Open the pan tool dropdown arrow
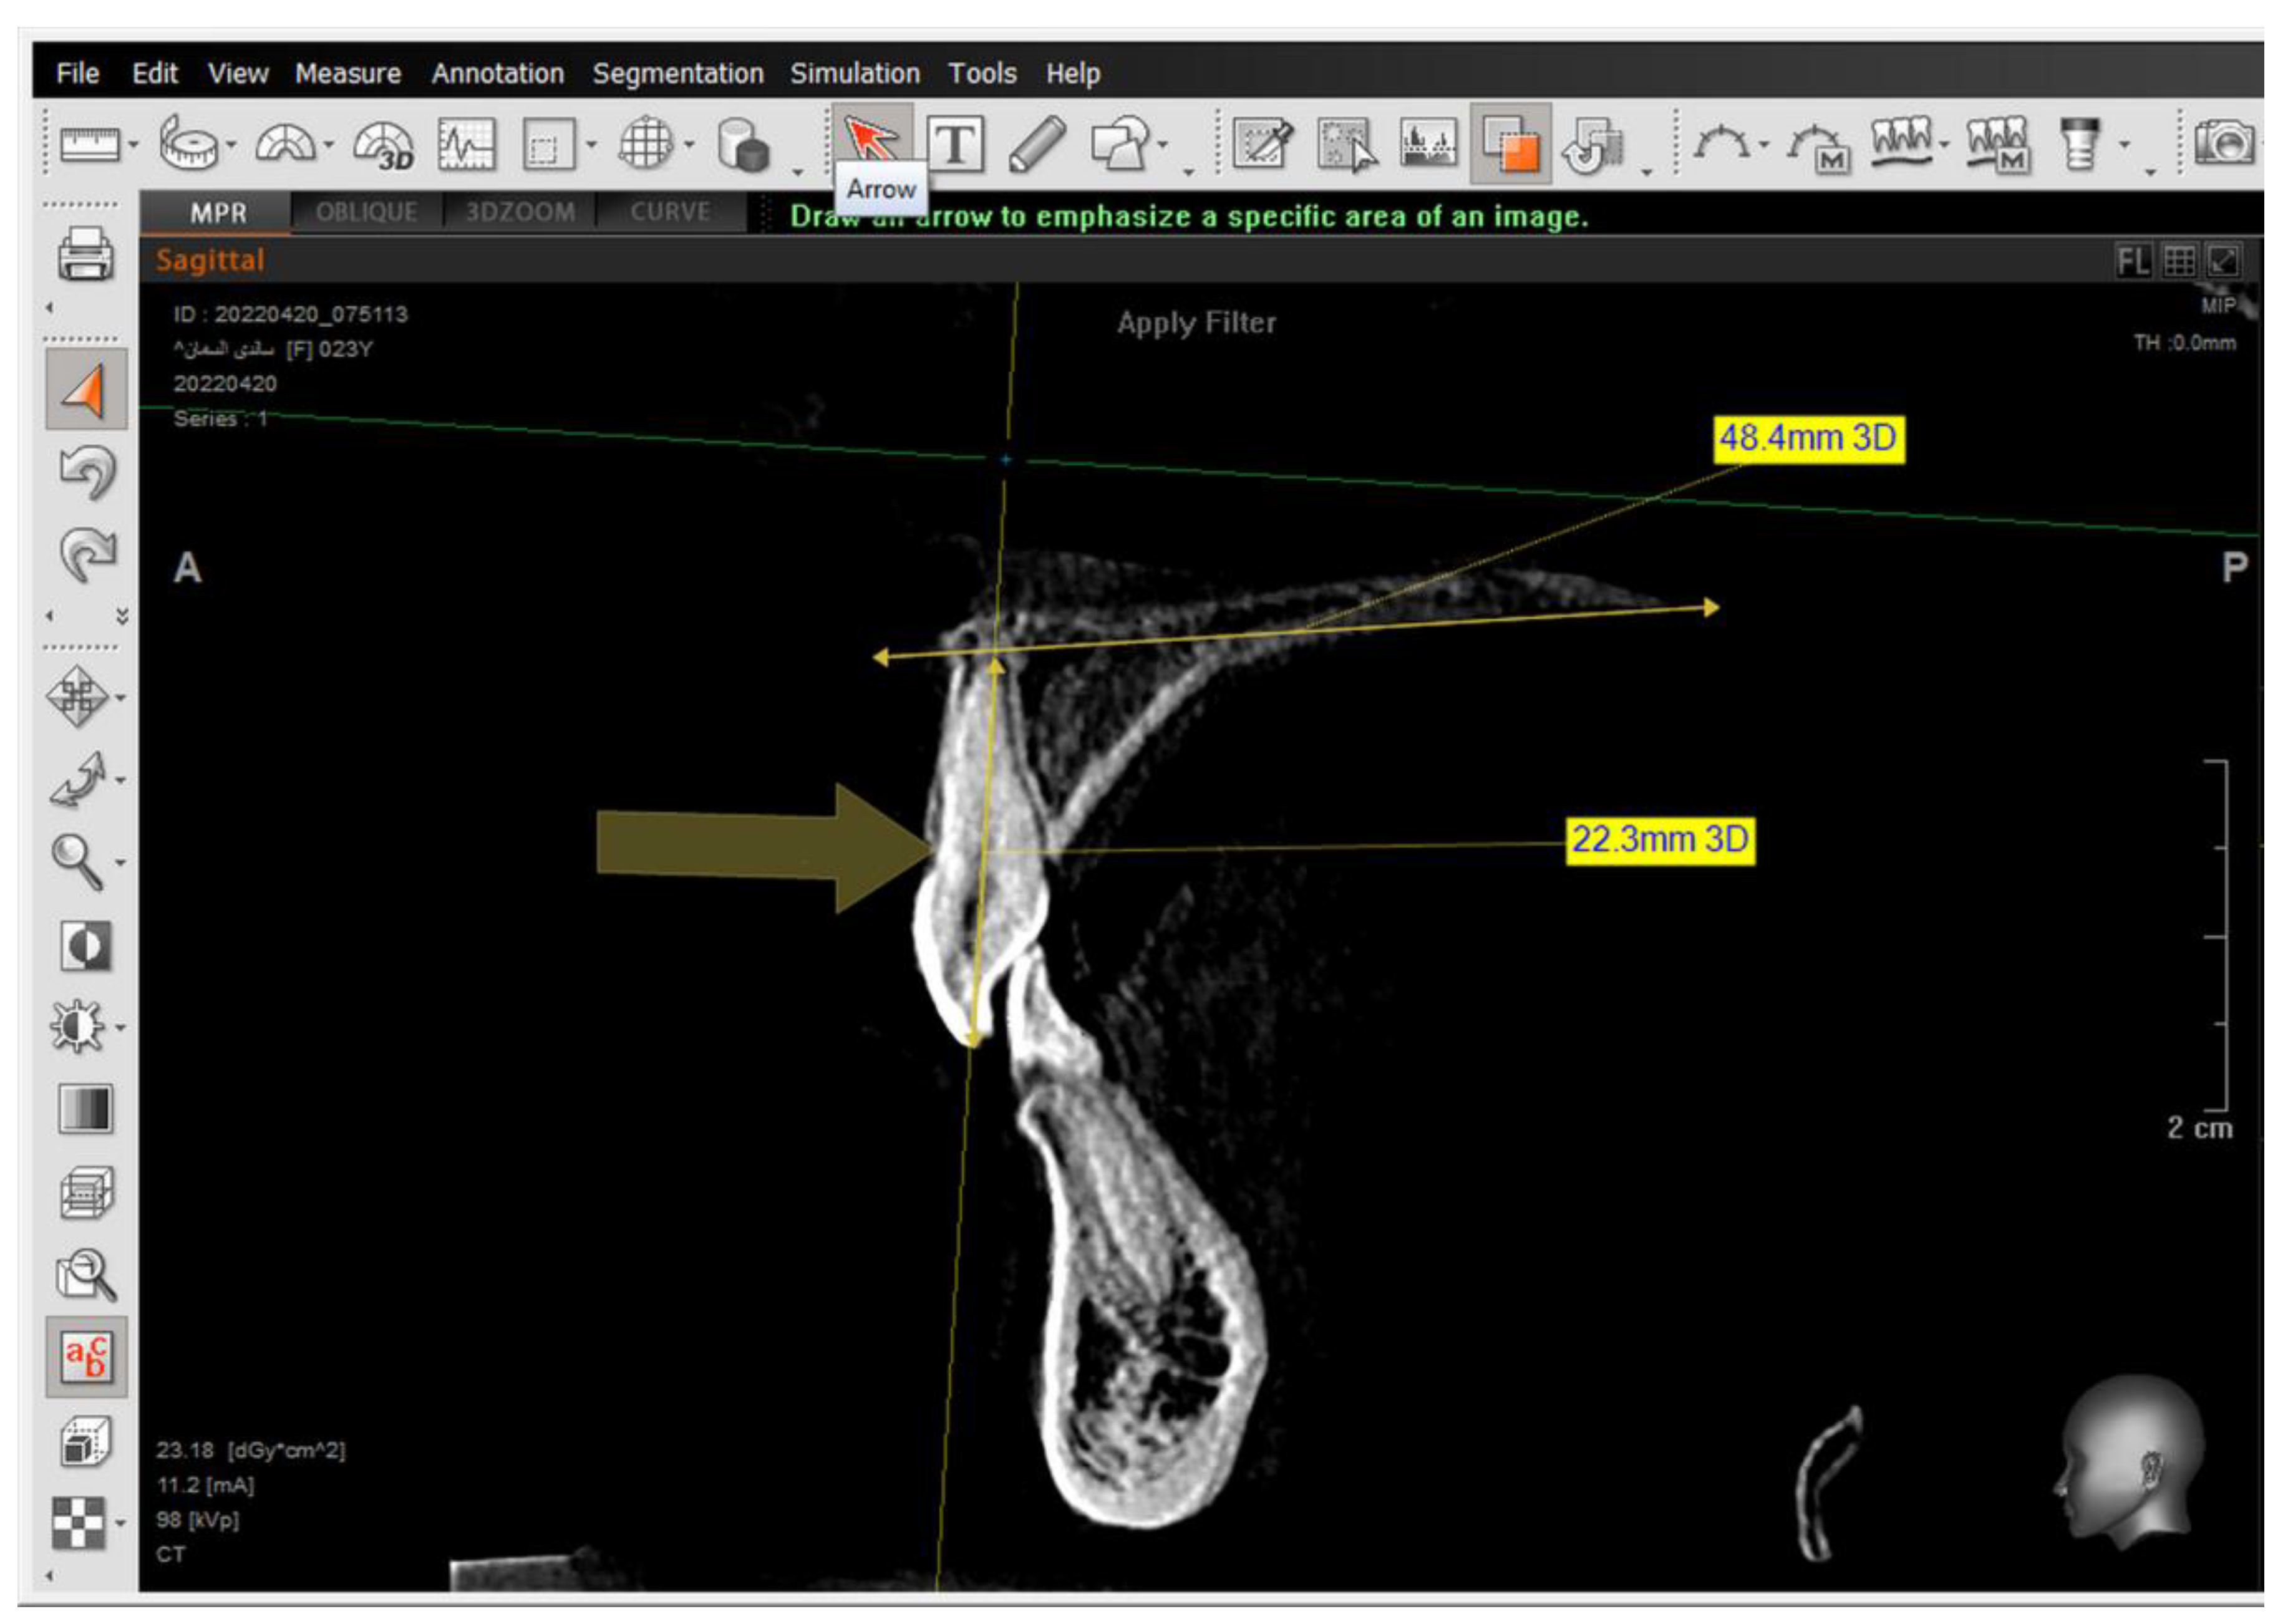Screen dimensions: 2293x1624 (x=121, y=698)
